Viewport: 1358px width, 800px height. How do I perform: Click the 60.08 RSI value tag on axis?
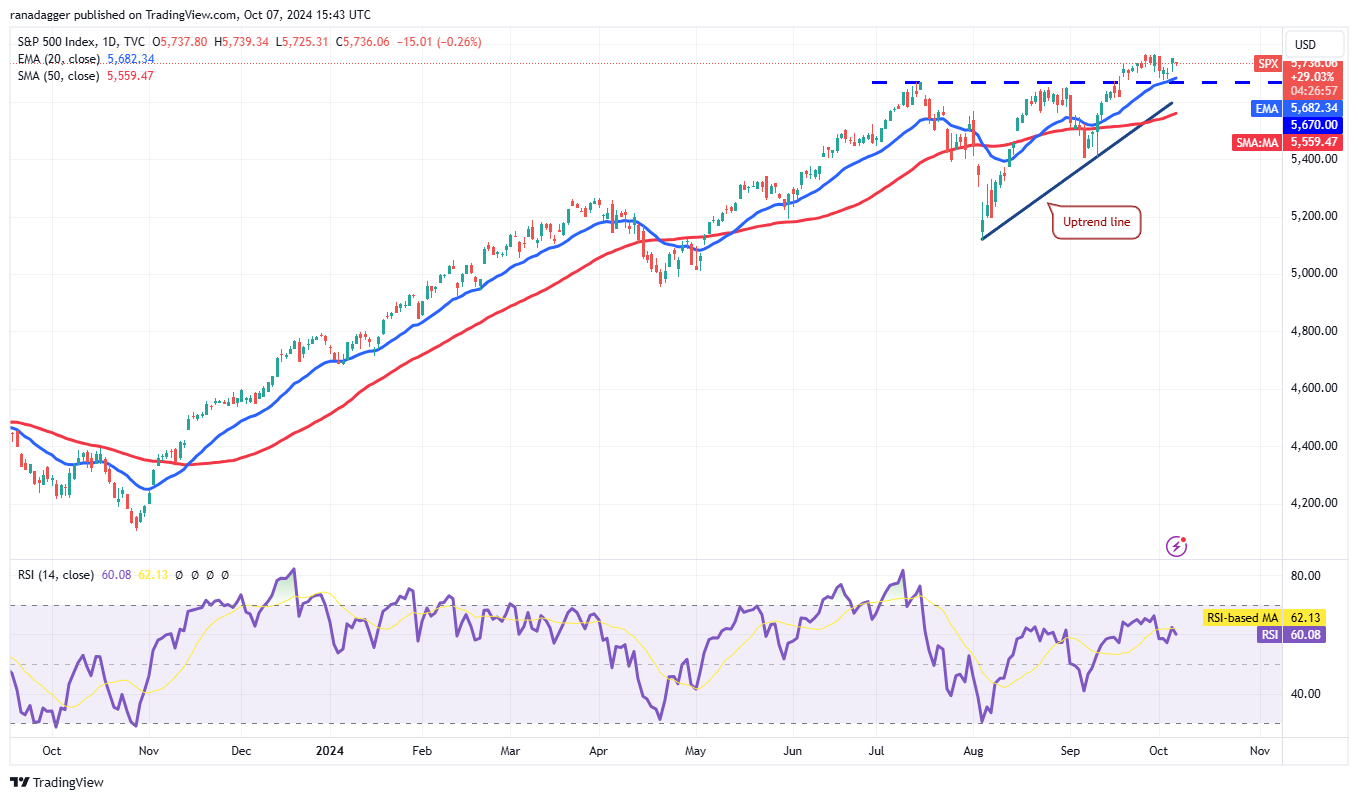click(x=1305, y=634)
